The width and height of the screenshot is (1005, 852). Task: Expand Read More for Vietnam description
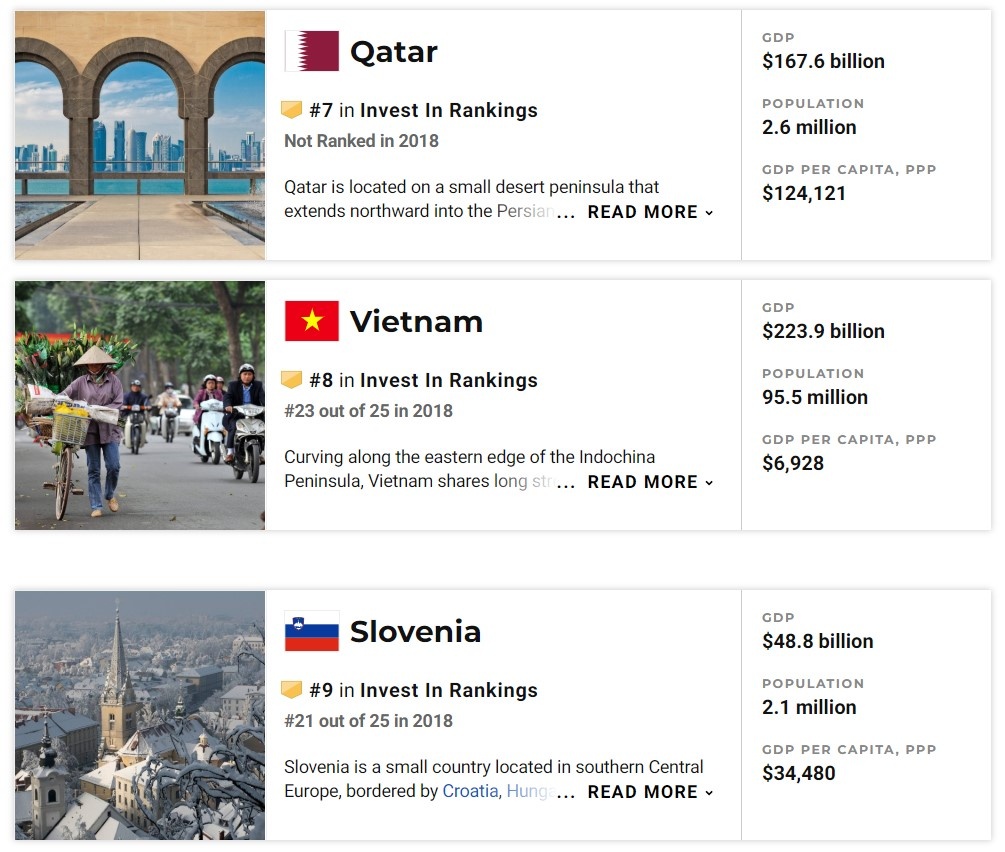[650, 482]
